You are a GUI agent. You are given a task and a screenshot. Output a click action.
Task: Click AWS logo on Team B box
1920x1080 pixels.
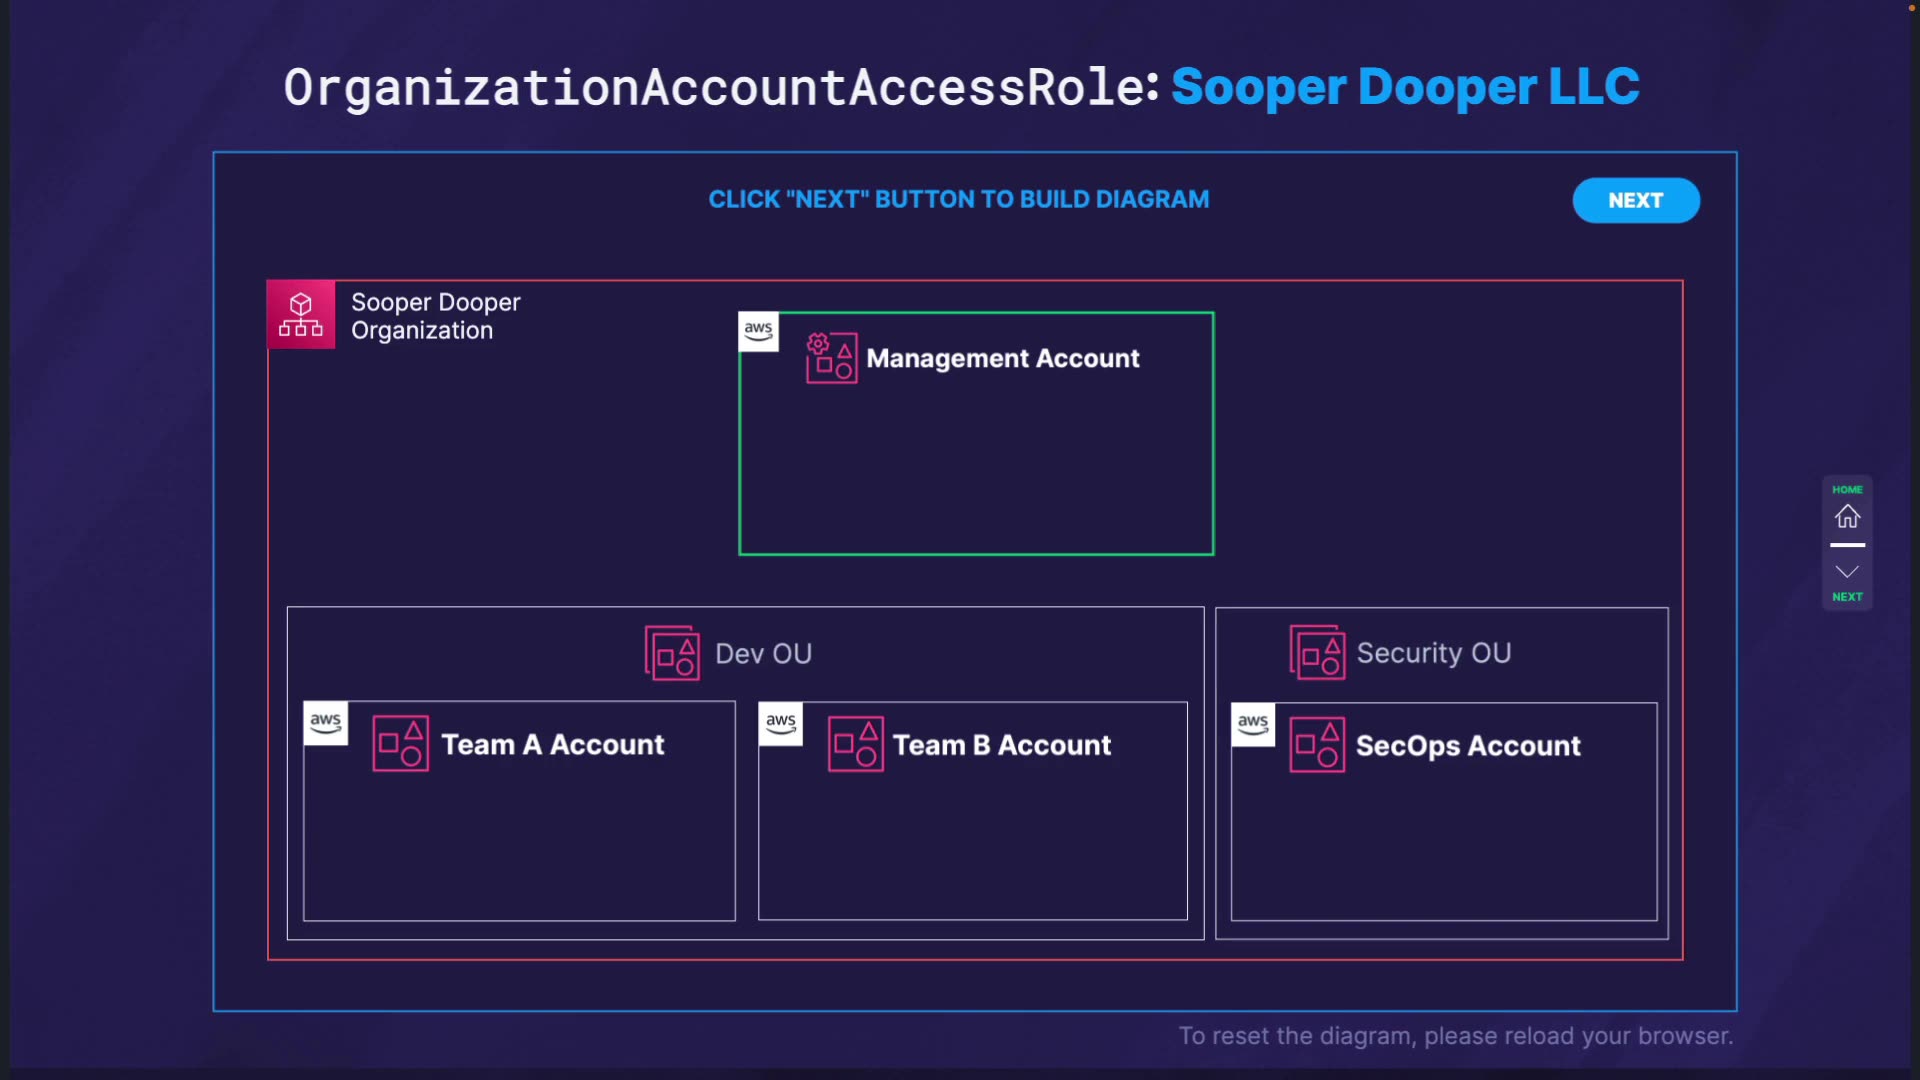coord(780,723)
